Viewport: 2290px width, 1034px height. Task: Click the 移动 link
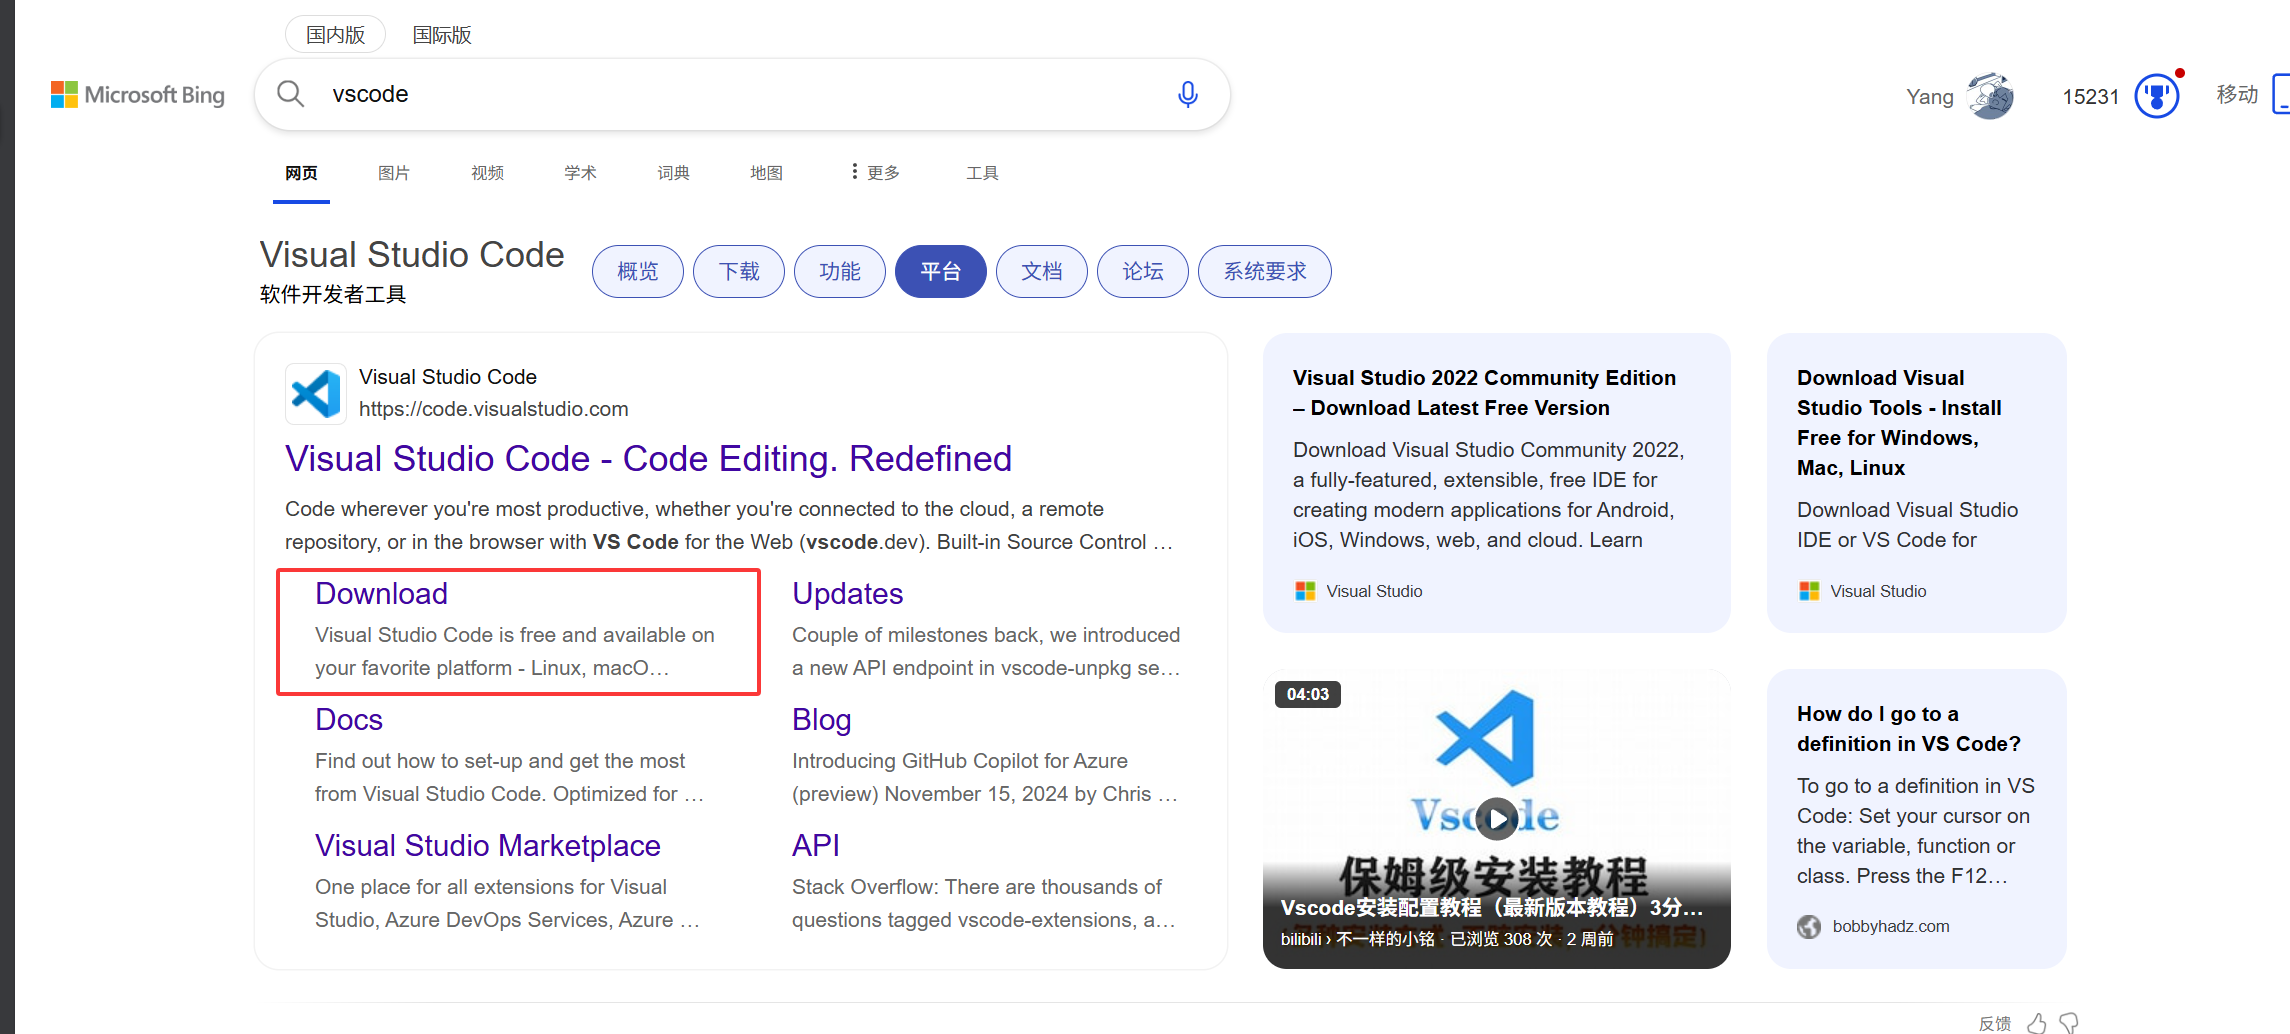pos(2237,95)
